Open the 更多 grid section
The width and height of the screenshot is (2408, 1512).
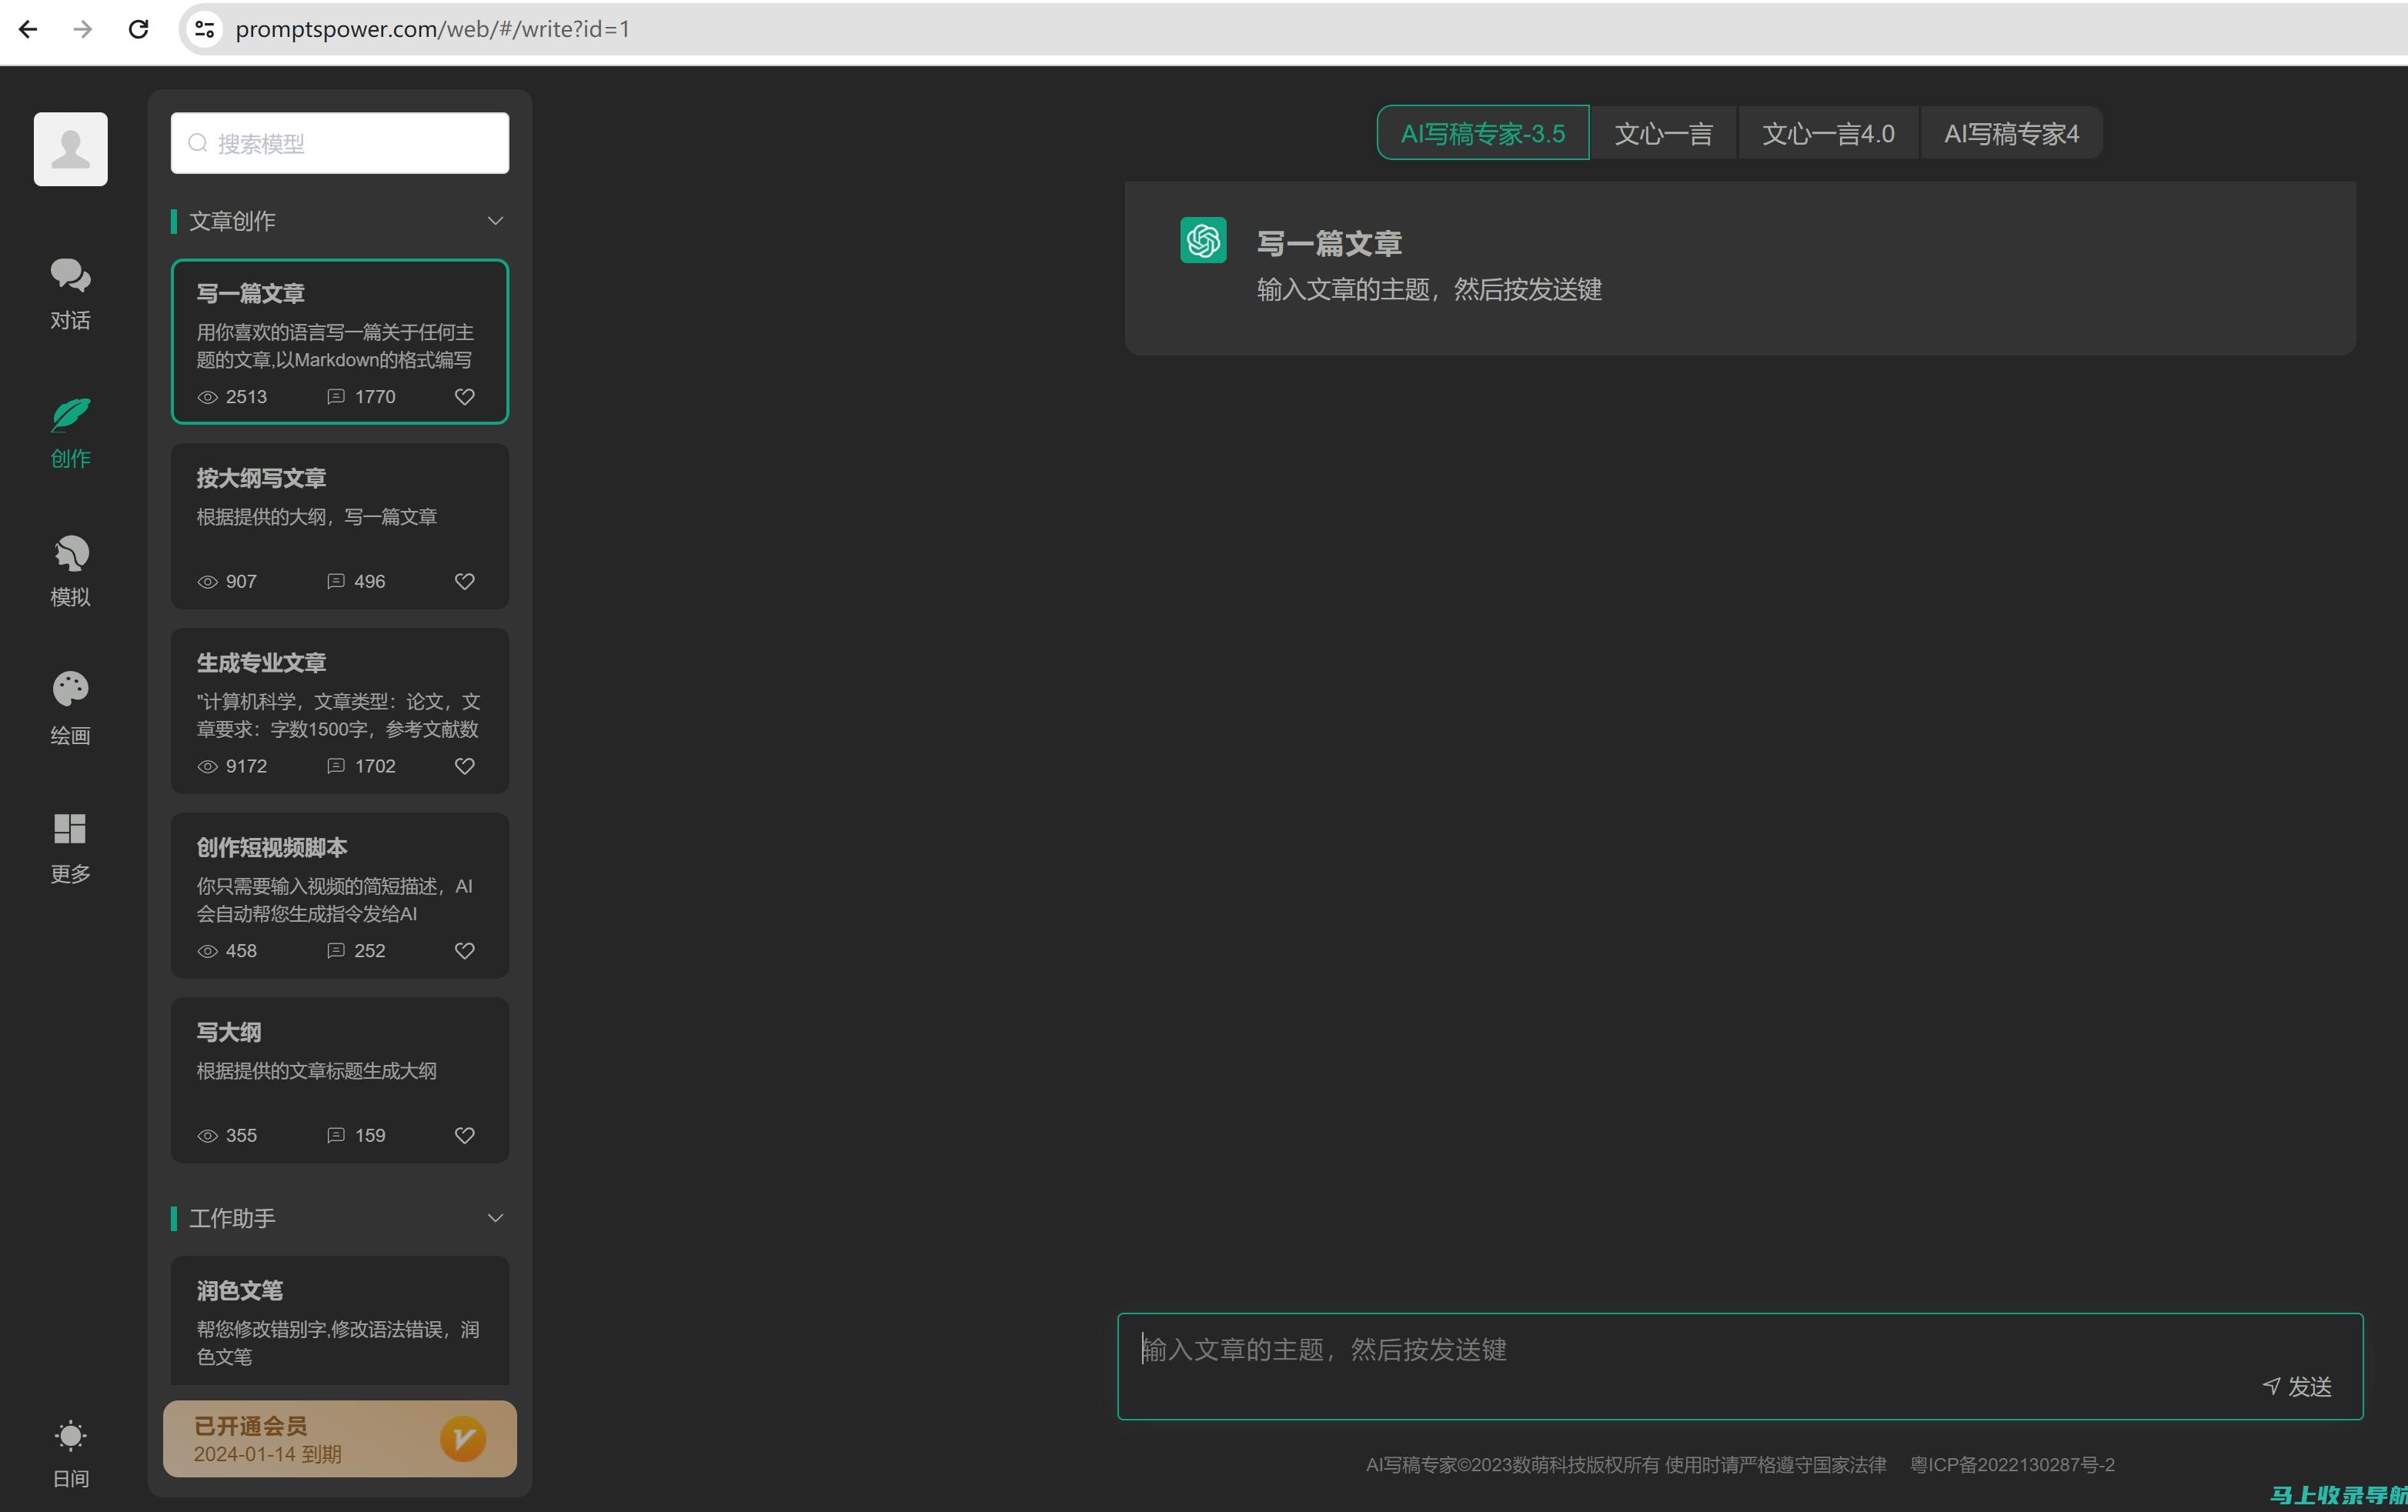(x=70, y=847)
